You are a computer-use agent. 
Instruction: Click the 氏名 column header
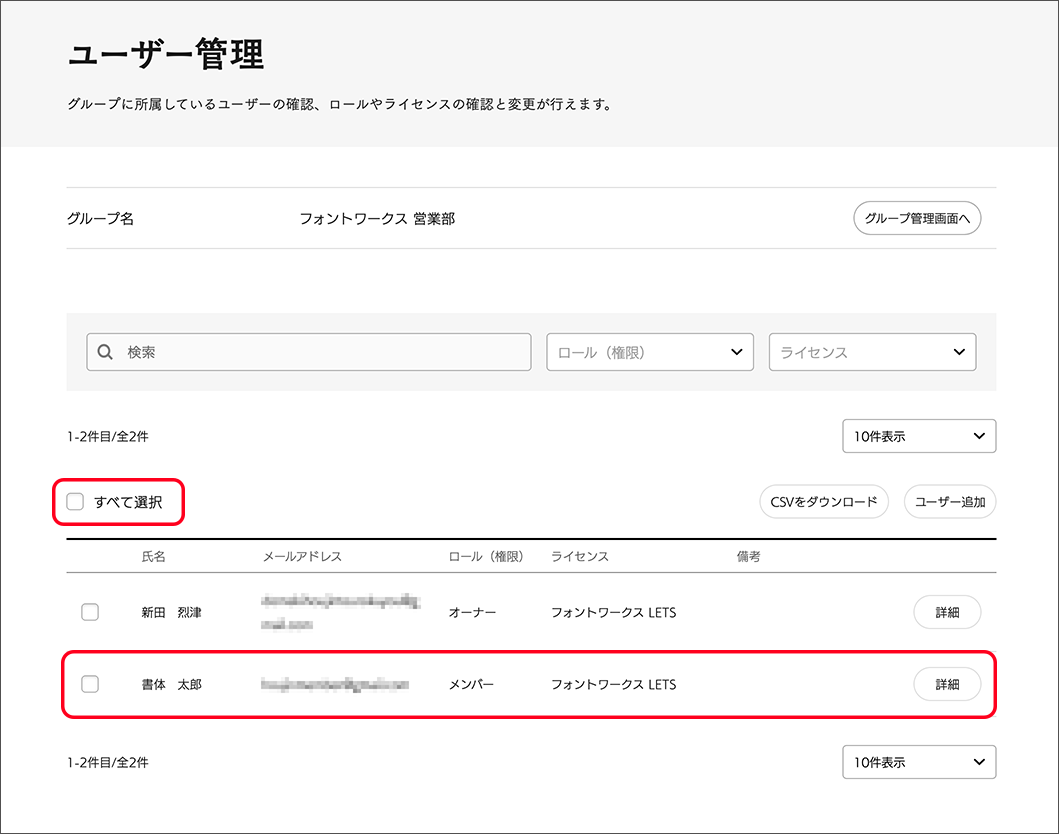[x=154, y=556]
